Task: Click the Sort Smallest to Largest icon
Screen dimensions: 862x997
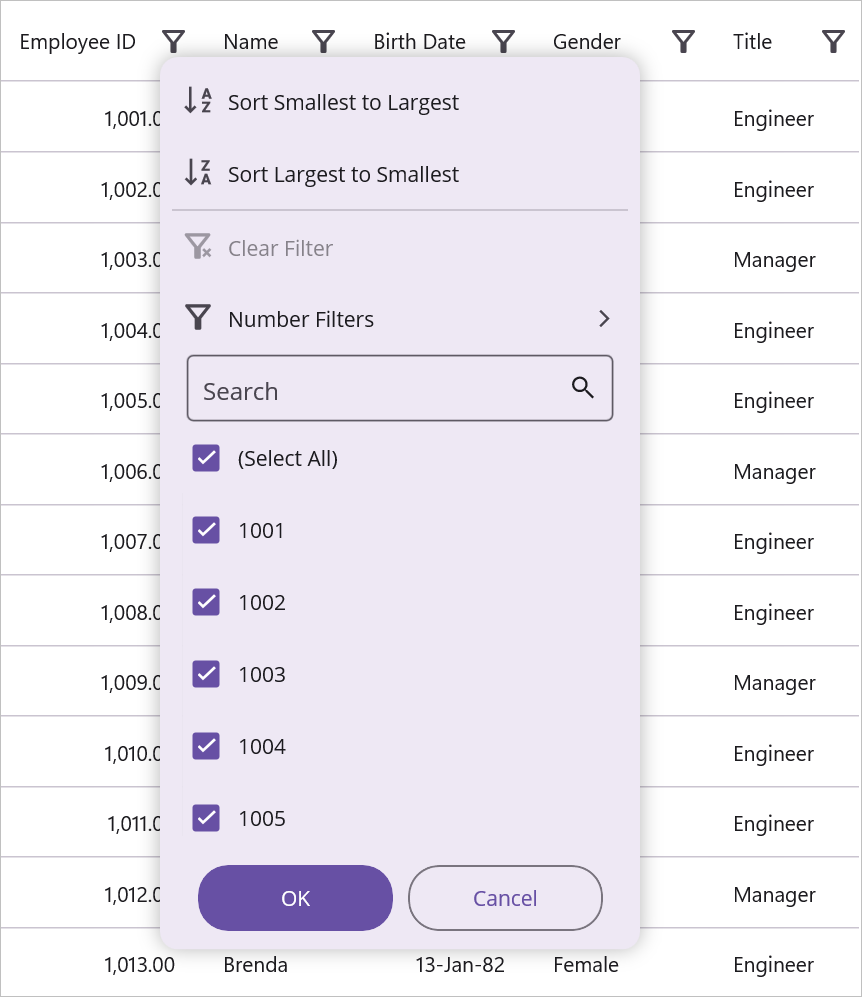Action: (199, 100)
